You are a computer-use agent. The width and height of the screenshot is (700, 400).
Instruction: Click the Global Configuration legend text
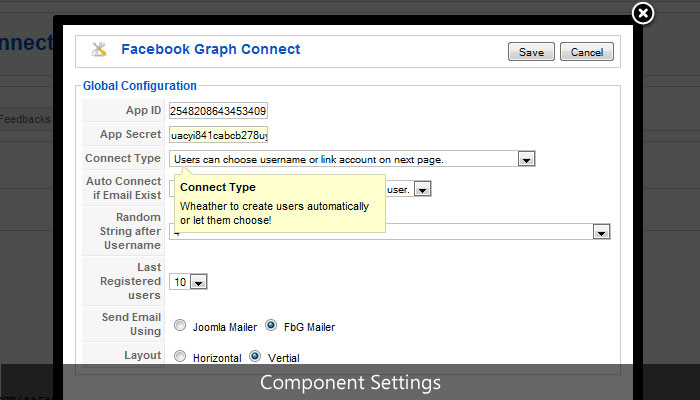[x=140, y=86]
